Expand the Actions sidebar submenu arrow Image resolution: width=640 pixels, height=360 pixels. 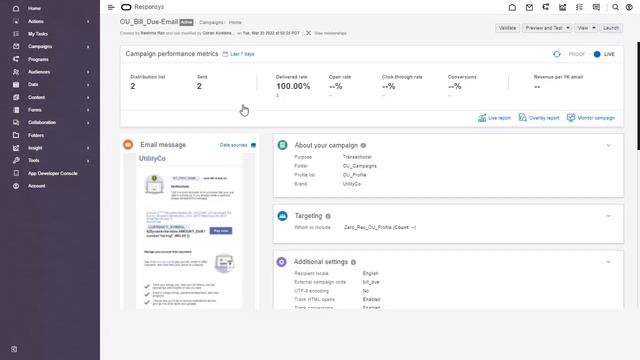coord(88,21)
